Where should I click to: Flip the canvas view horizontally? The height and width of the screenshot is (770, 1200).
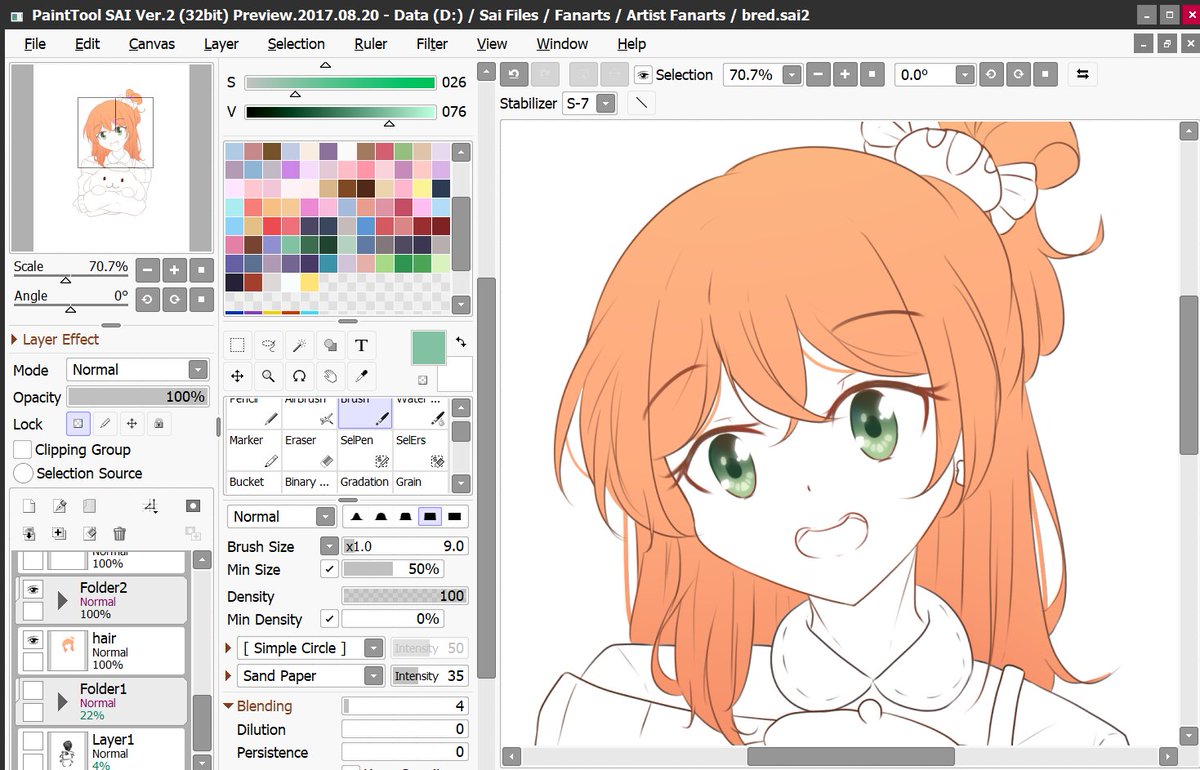[1083, 75]
